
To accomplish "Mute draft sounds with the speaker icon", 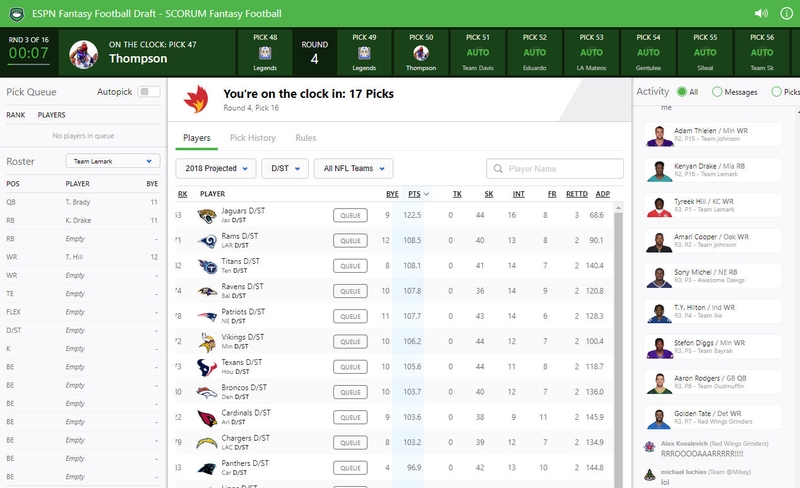I will coord(761,13).
